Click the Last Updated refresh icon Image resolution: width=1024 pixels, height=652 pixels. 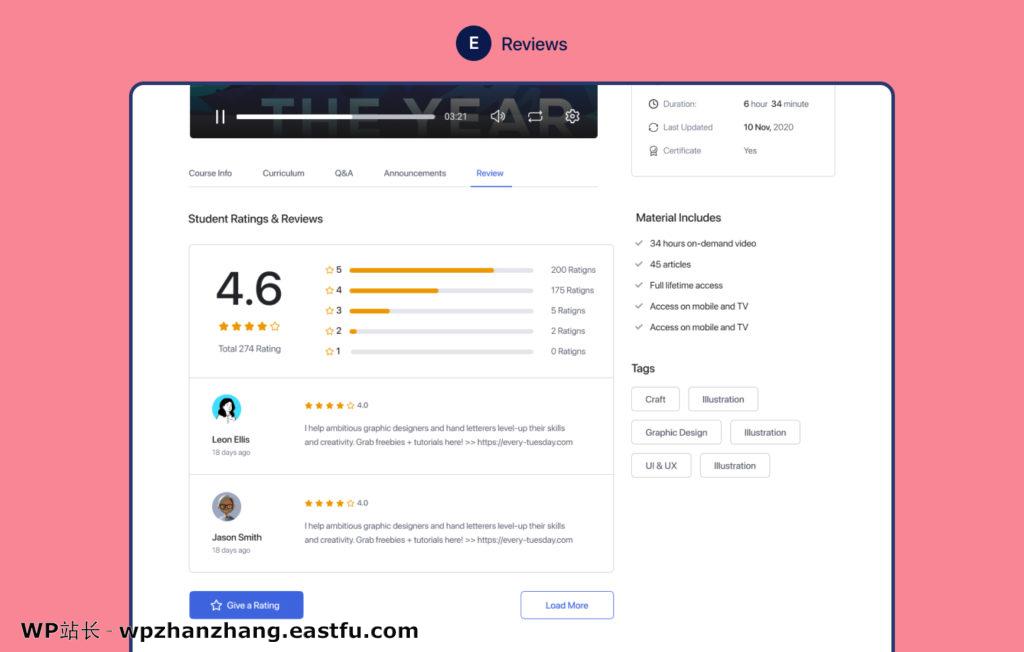[x=654, y=127]
